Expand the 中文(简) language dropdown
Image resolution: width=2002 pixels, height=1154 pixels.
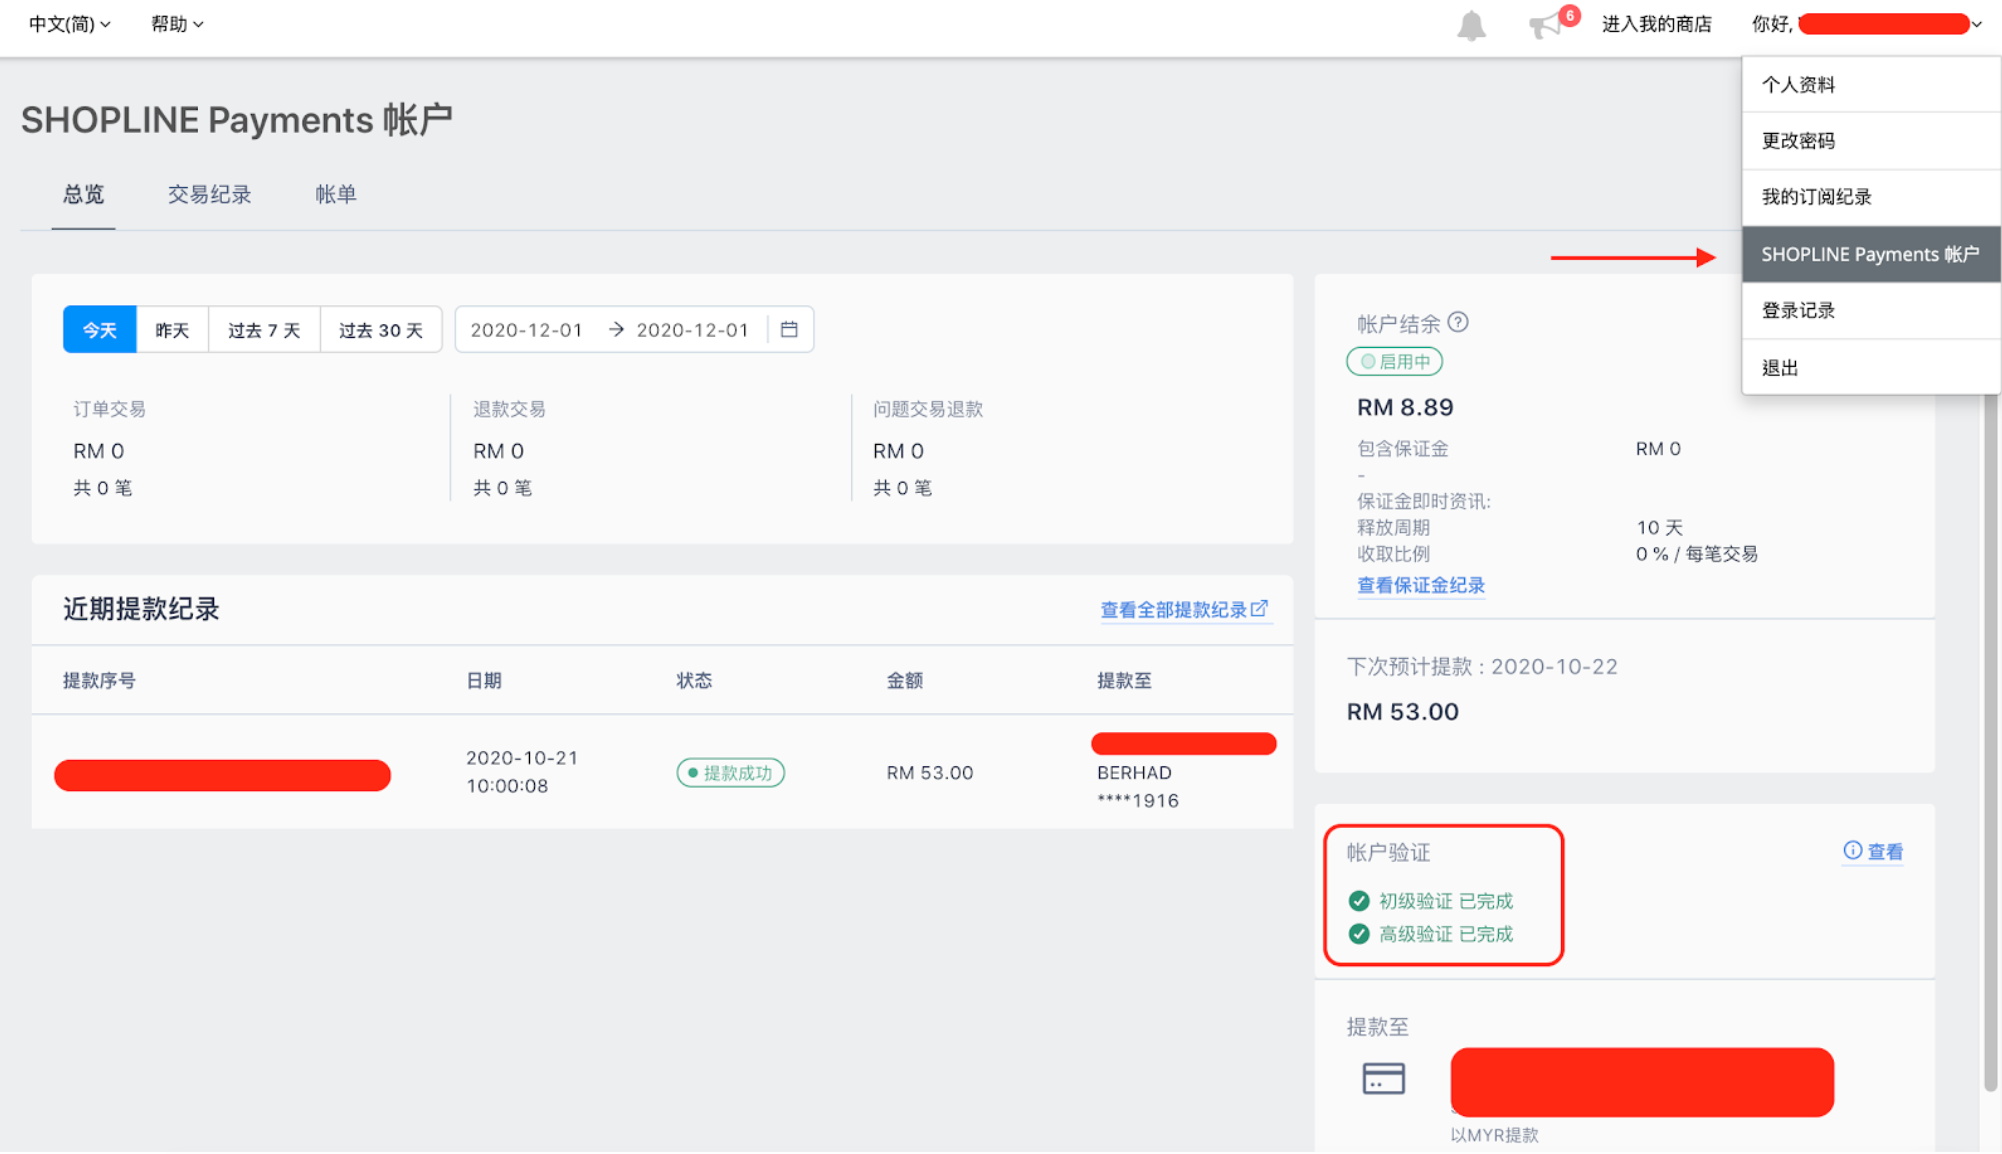(69, 24)
